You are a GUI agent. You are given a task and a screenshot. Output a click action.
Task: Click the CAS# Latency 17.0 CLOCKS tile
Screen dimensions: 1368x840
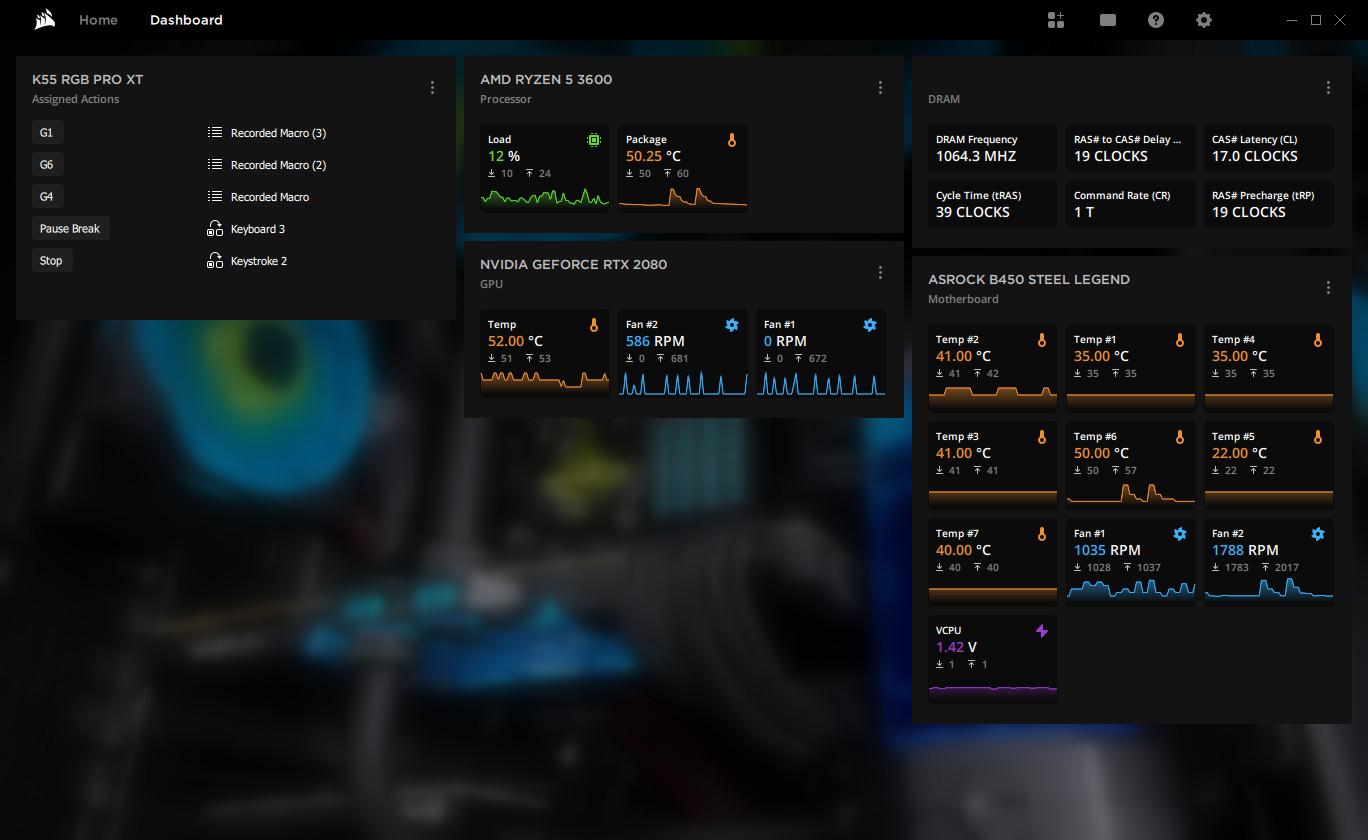[x=1268, y=148]
